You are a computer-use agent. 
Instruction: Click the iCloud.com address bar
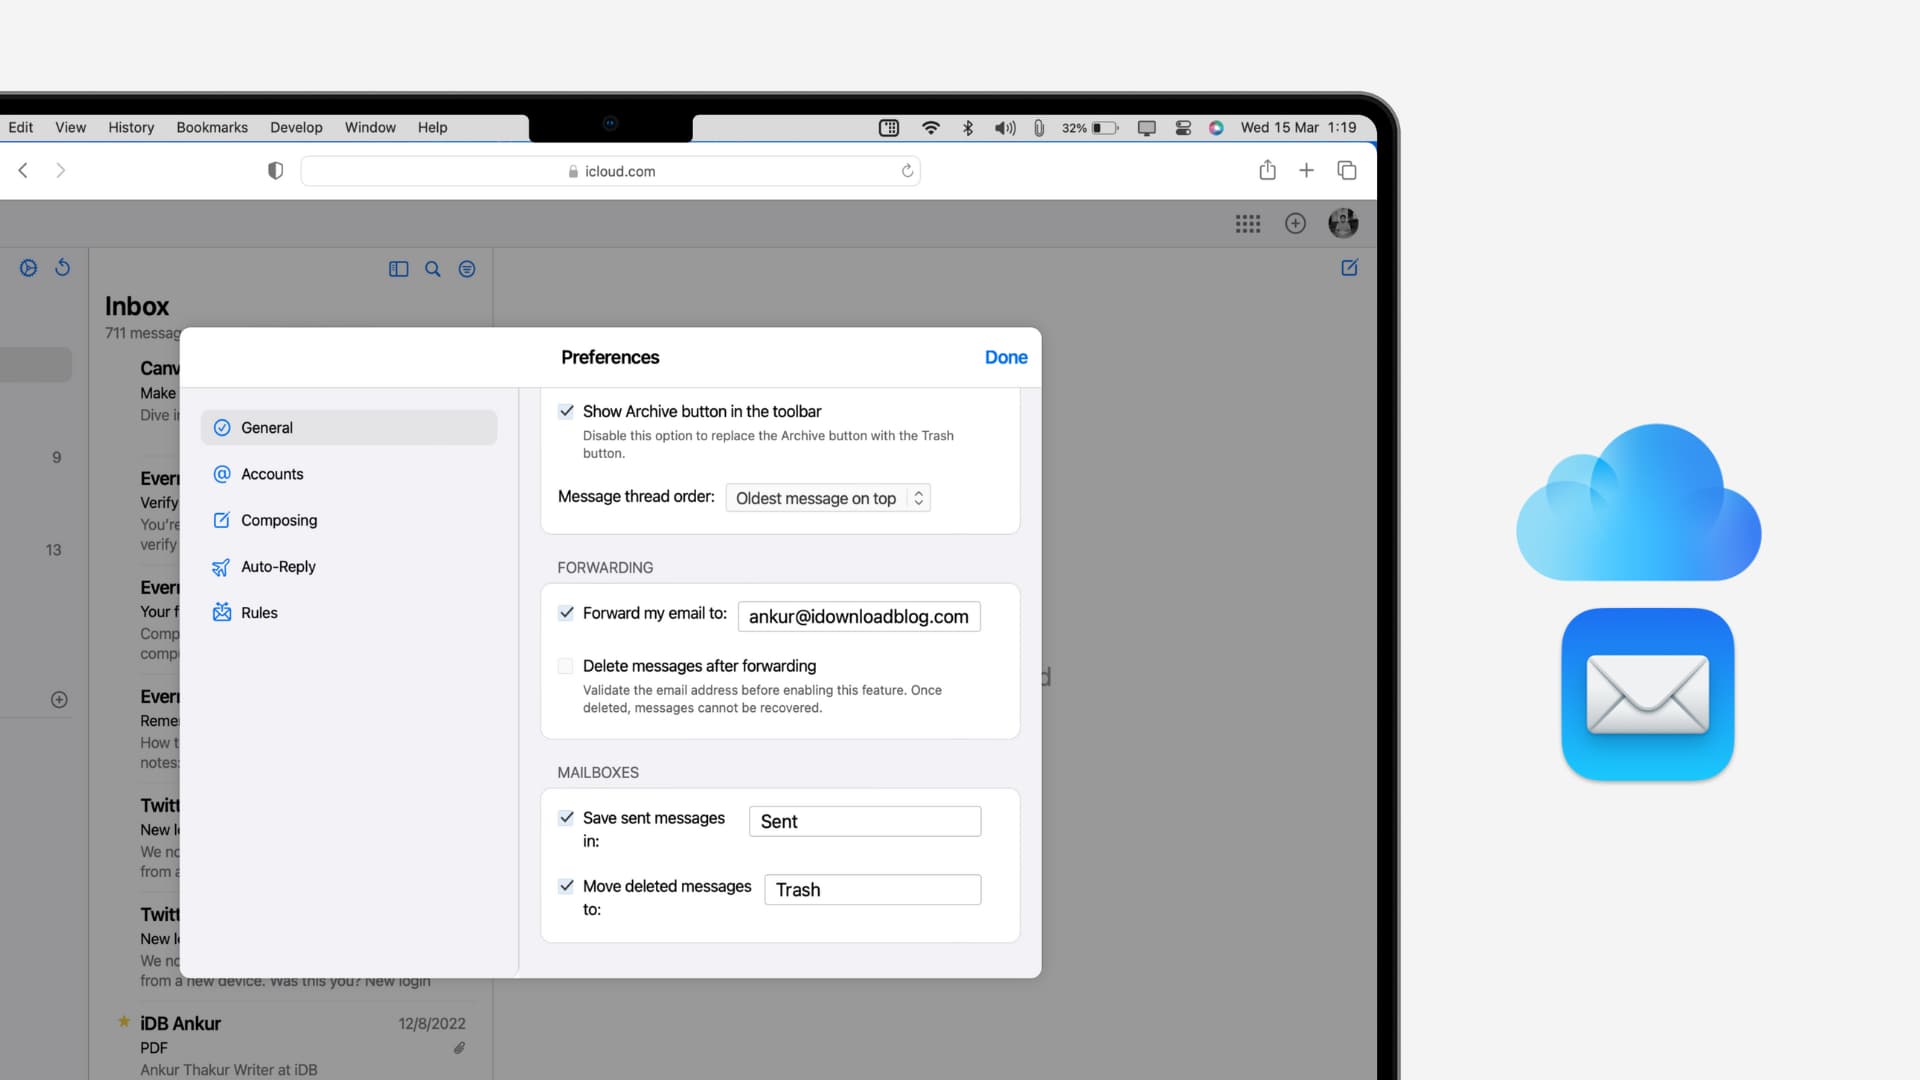click(611, 170)
